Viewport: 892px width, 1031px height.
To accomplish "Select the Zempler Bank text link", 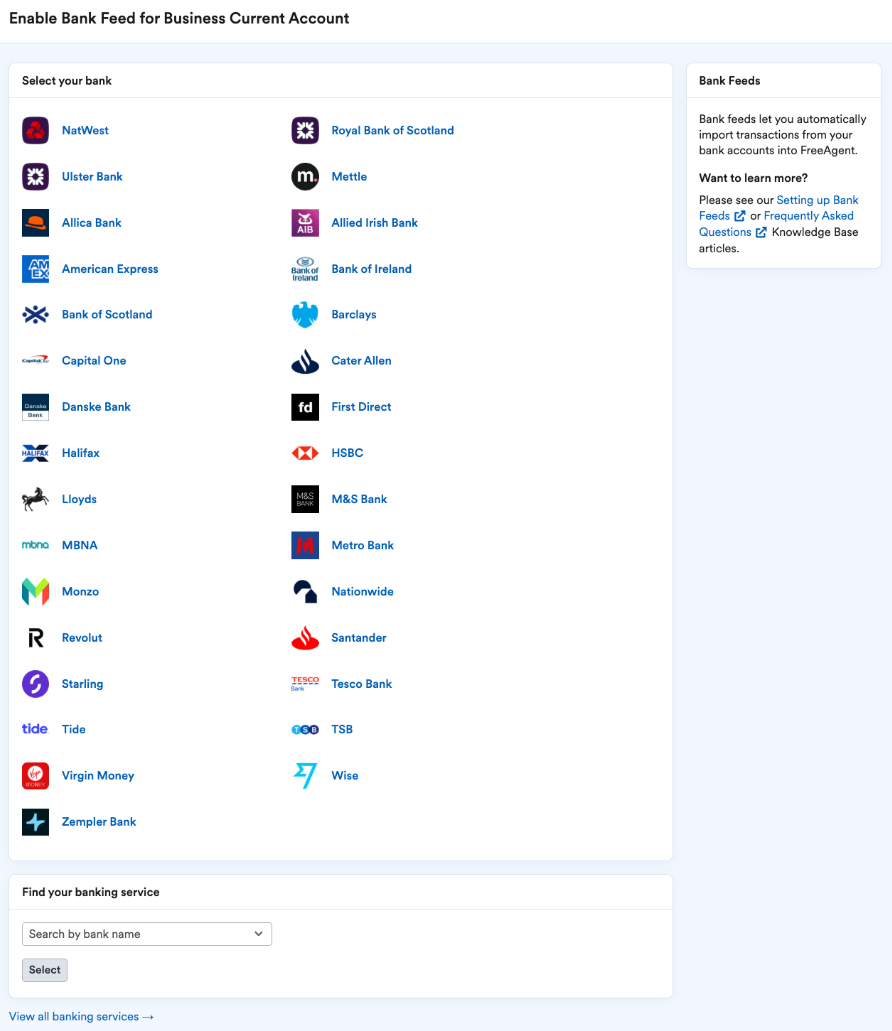I will (x=99, y=822).
